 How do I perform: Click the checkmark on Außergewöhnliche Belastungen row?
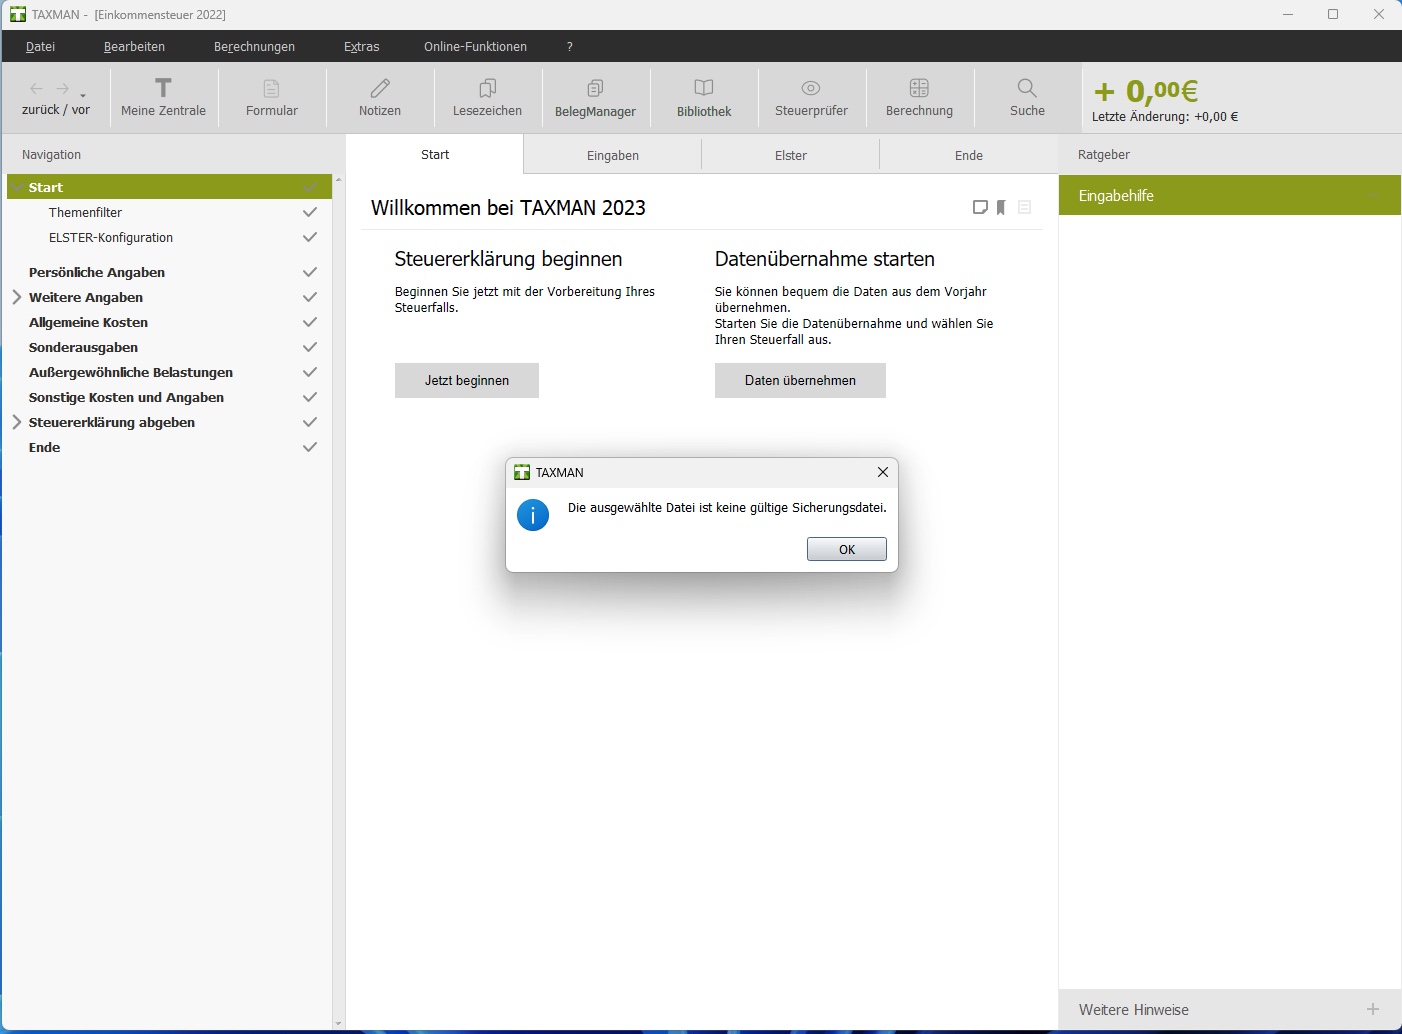(x=310, y=372)
